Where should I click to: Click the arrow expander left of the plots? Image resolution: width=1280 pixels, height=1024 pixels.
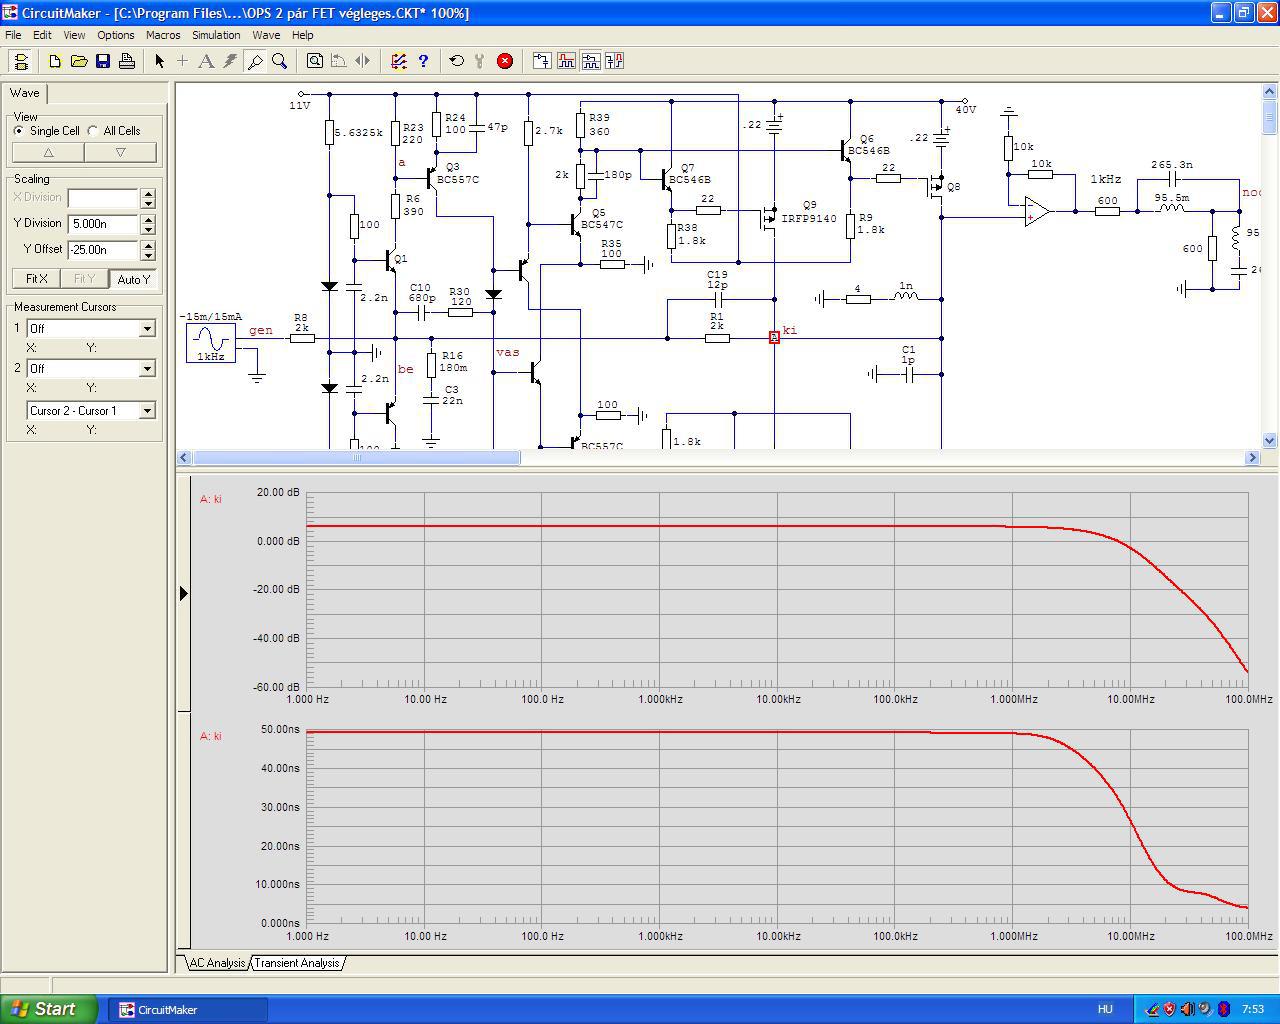[x=184, y=593]
